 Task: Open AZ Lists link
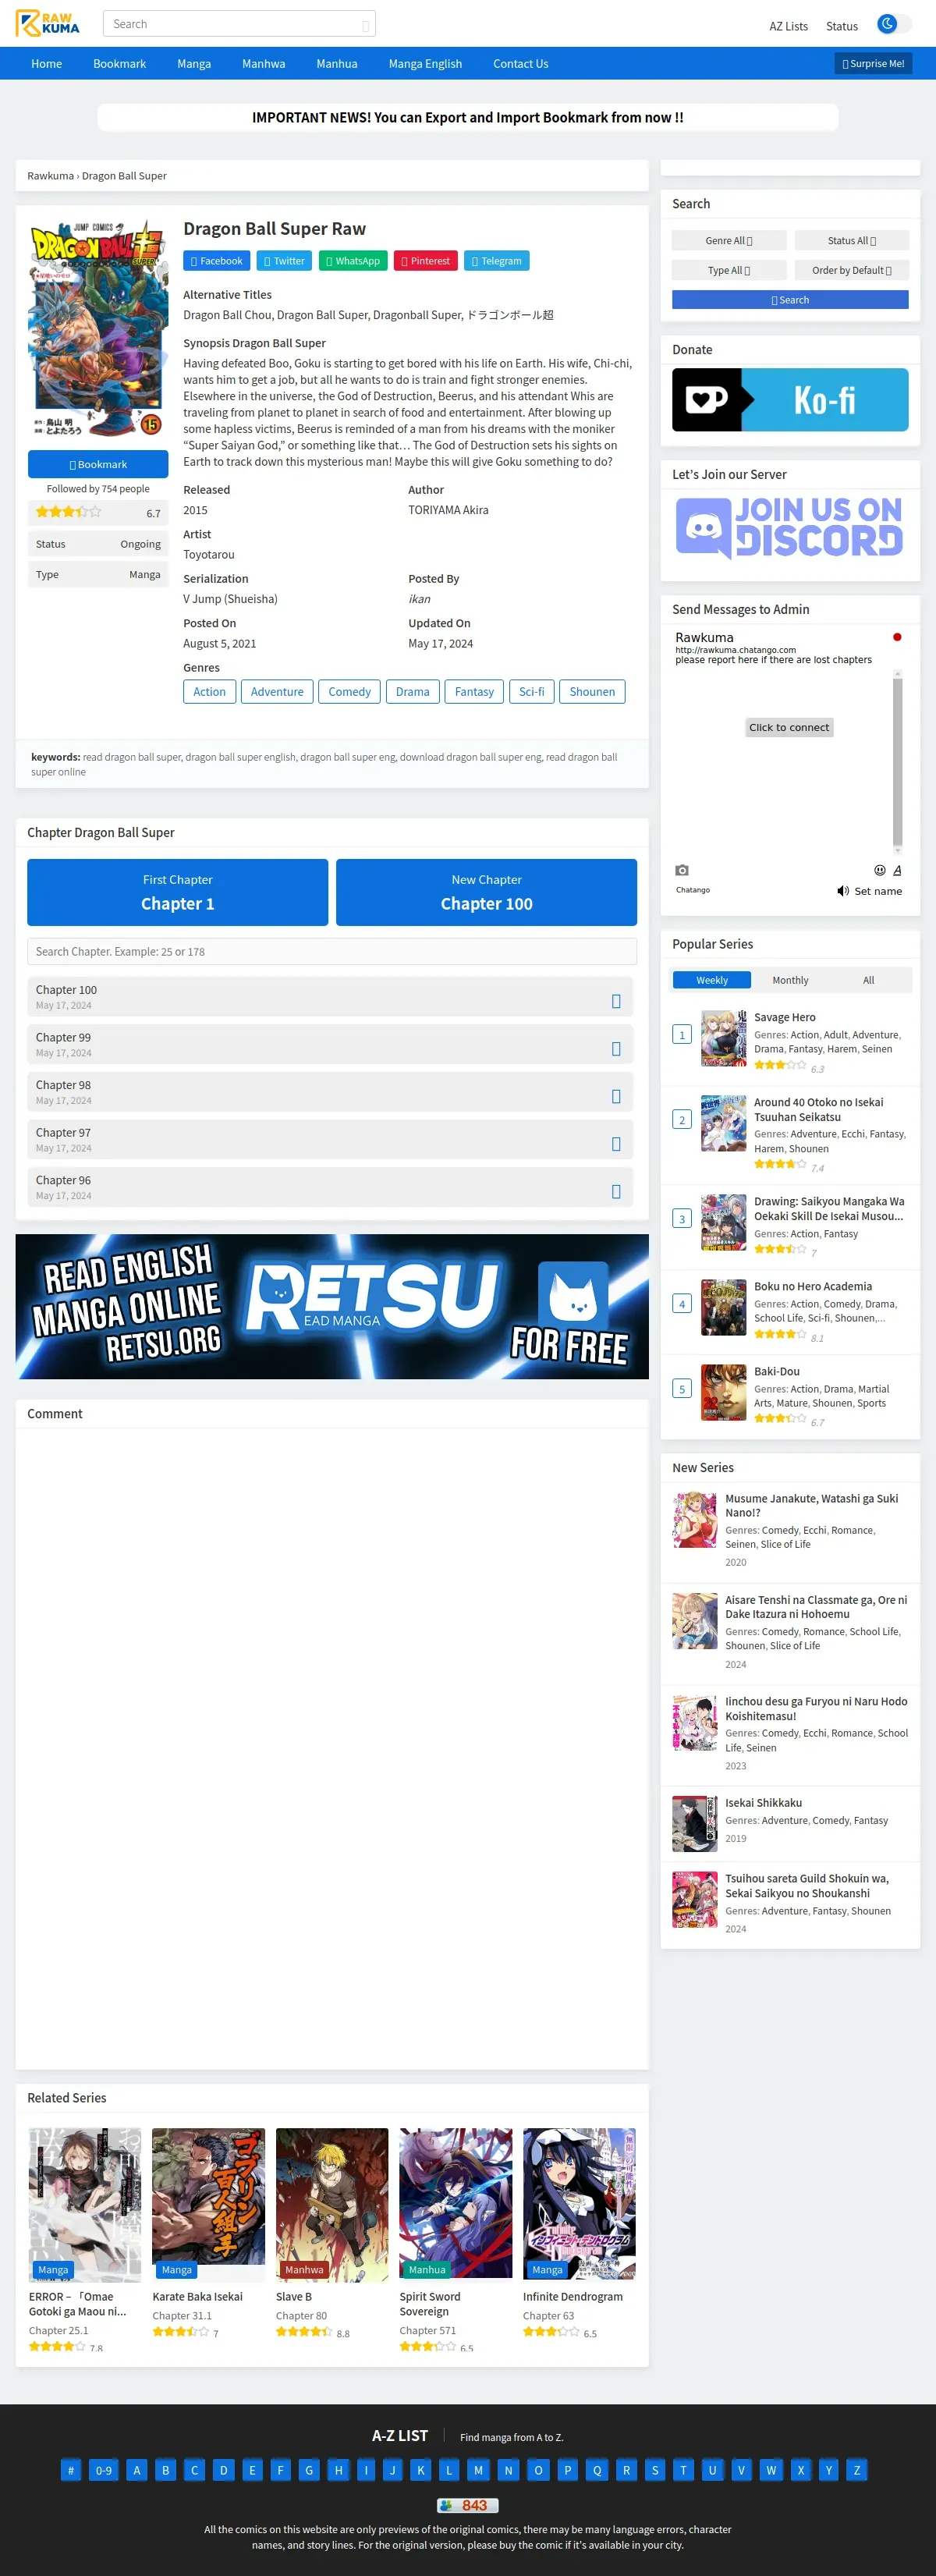pos(789,27)
